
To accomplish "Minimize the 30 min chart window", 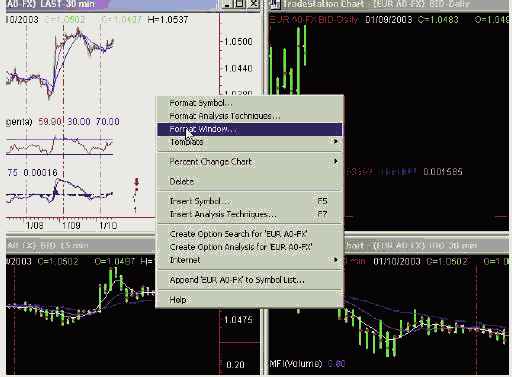I will (228, 4).
